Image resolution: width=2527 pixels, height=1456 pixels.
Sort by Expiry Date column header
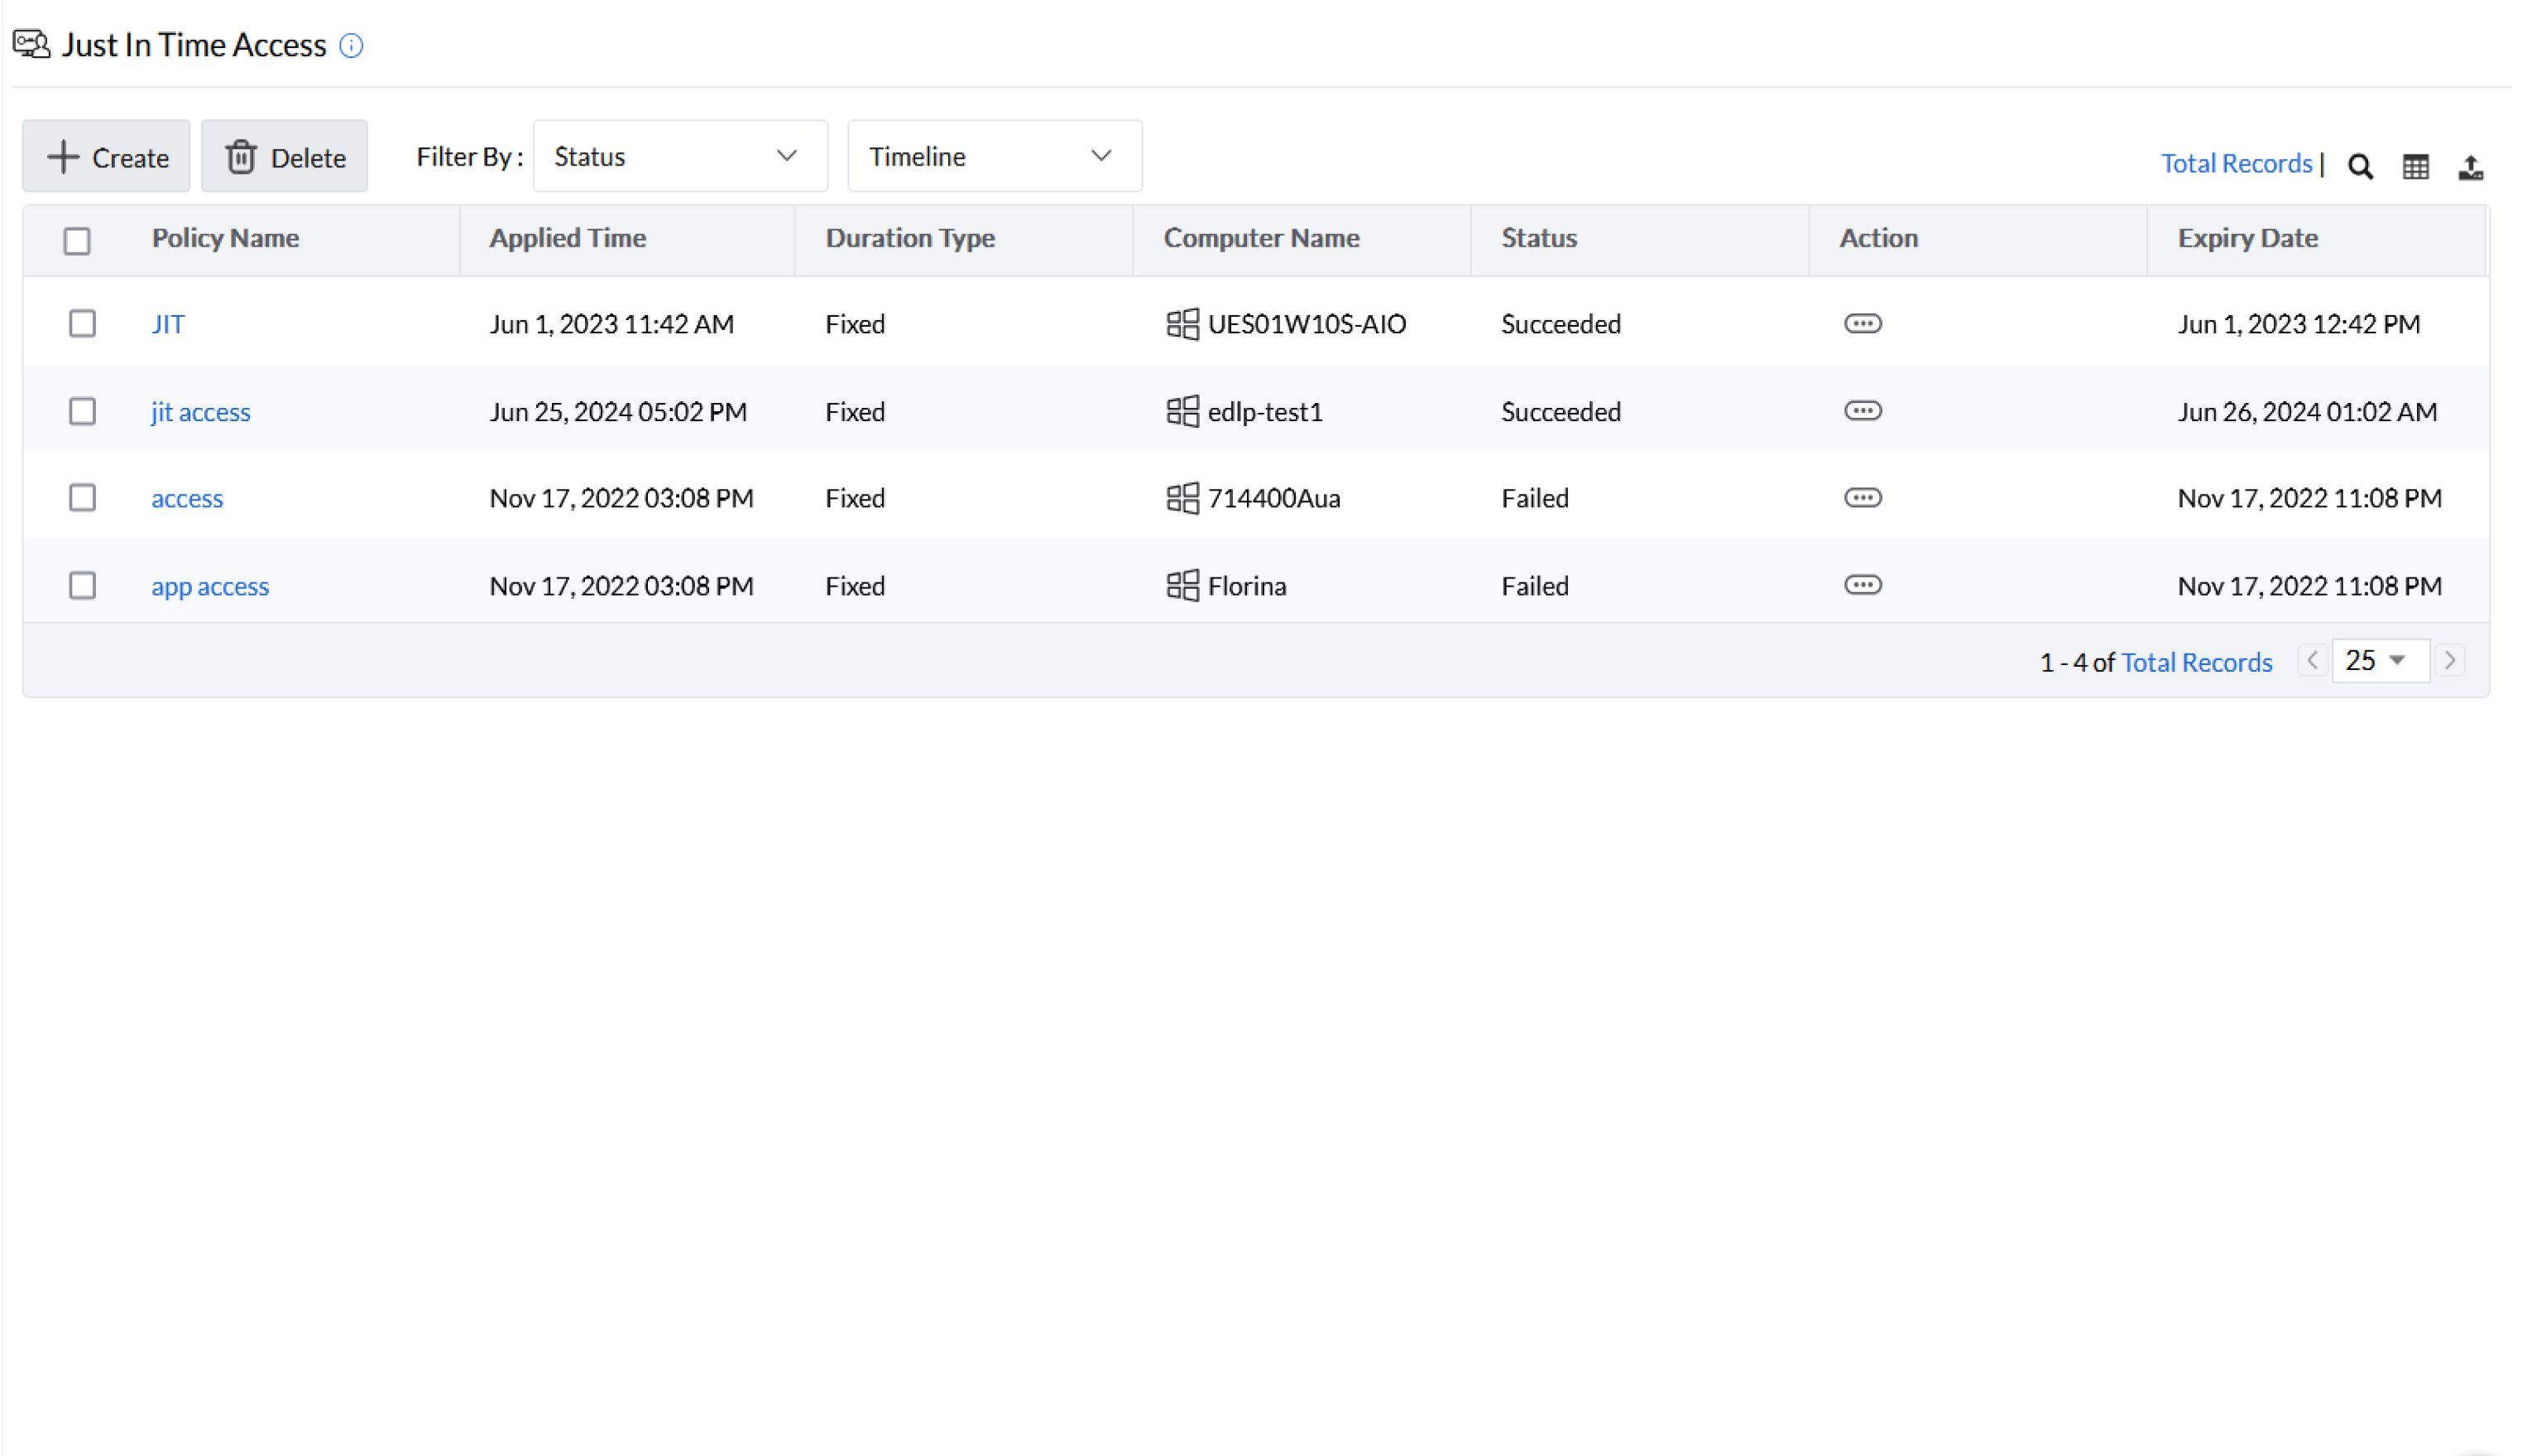point(2247,238)
